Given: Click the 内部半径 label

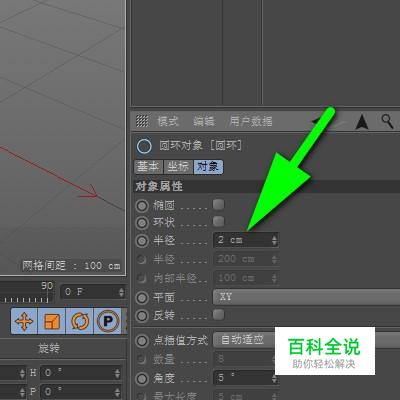Looking at the screenshot, I should (176, 278).
